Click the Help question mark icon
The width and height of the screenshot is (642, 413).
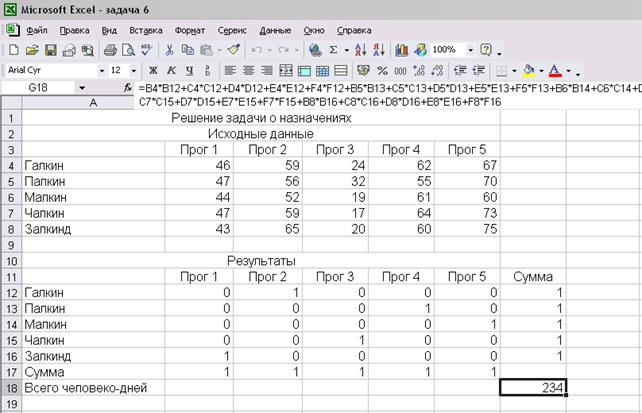click(x=486, y=49)
